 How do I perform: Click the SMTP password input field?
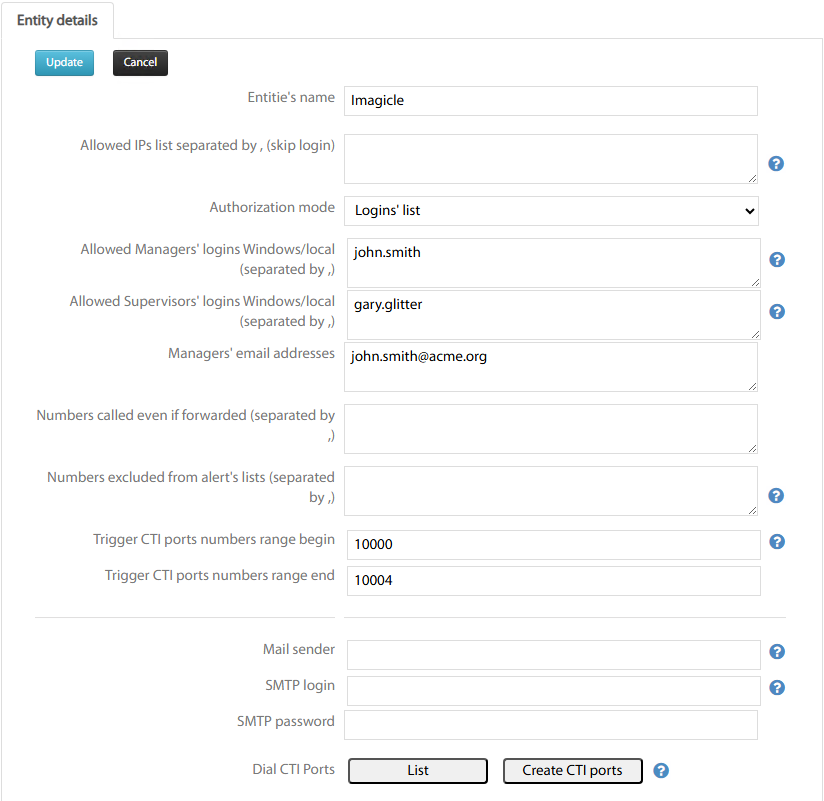[x=551, y=725]
